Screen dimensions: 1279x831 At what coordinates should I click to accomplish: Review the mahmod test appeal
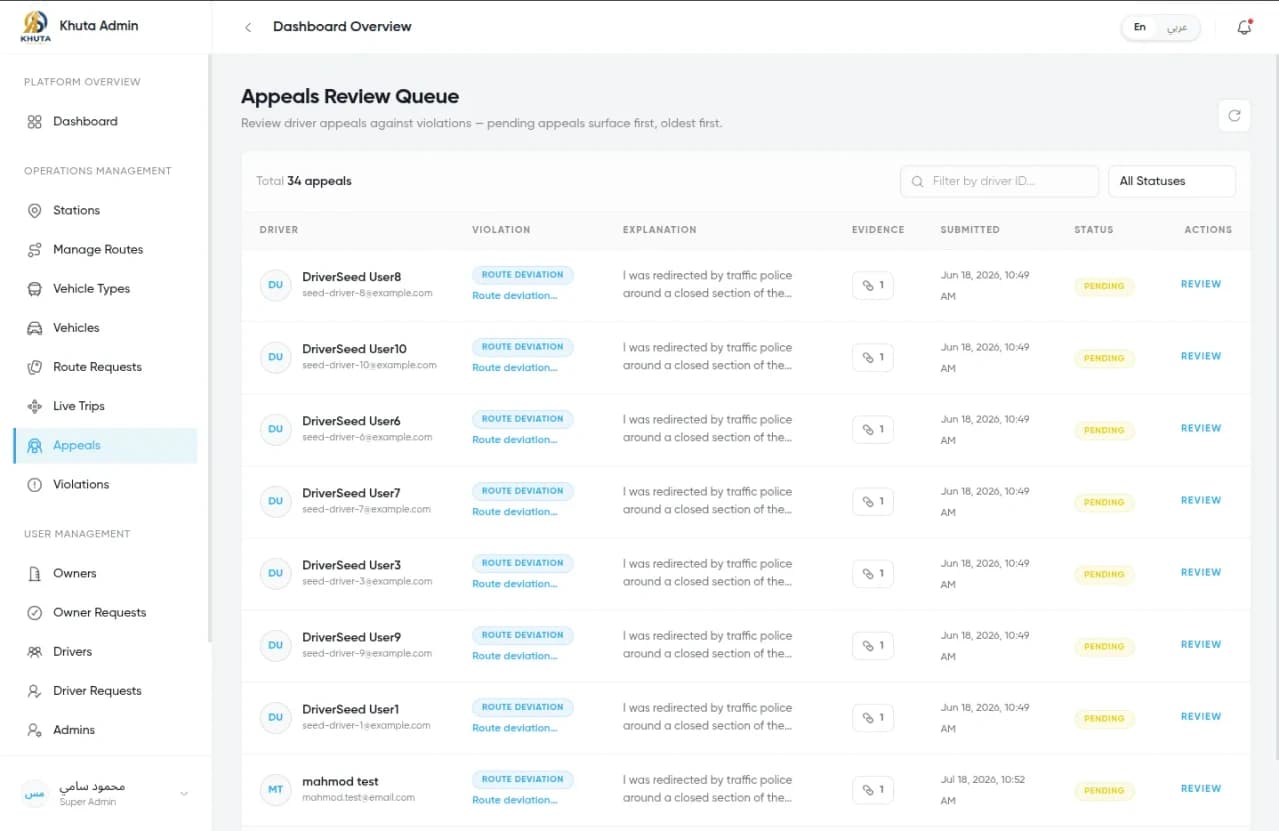pyautogui.click(x=1201, y=788)
